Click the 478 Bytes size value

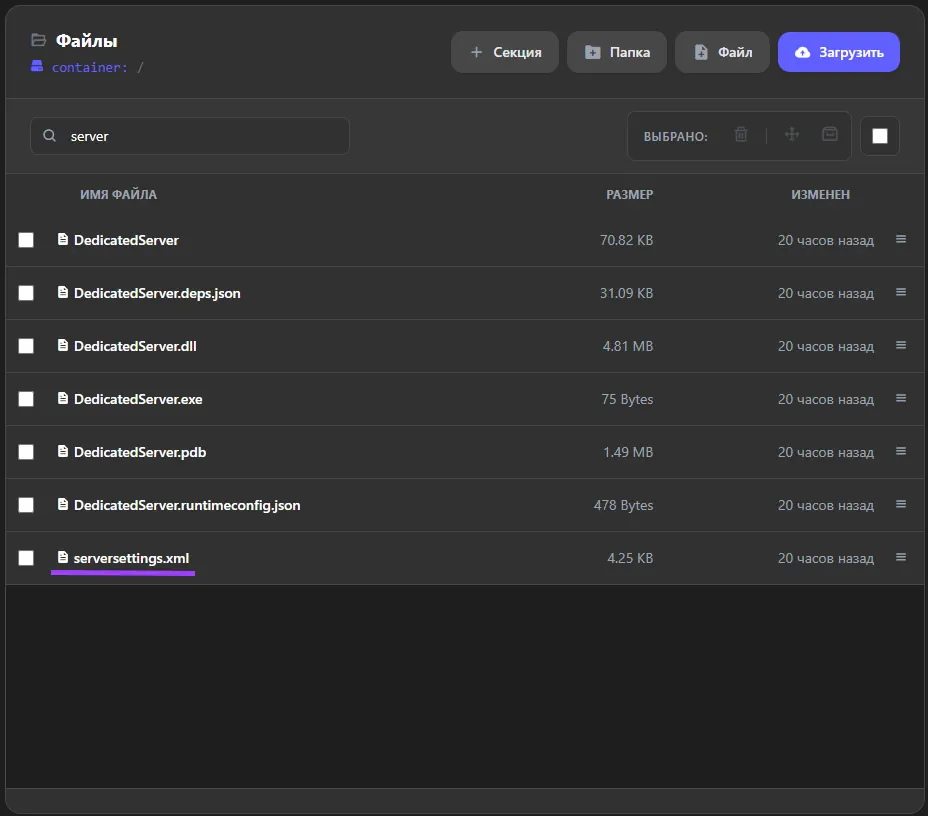(x=623, y=505)
